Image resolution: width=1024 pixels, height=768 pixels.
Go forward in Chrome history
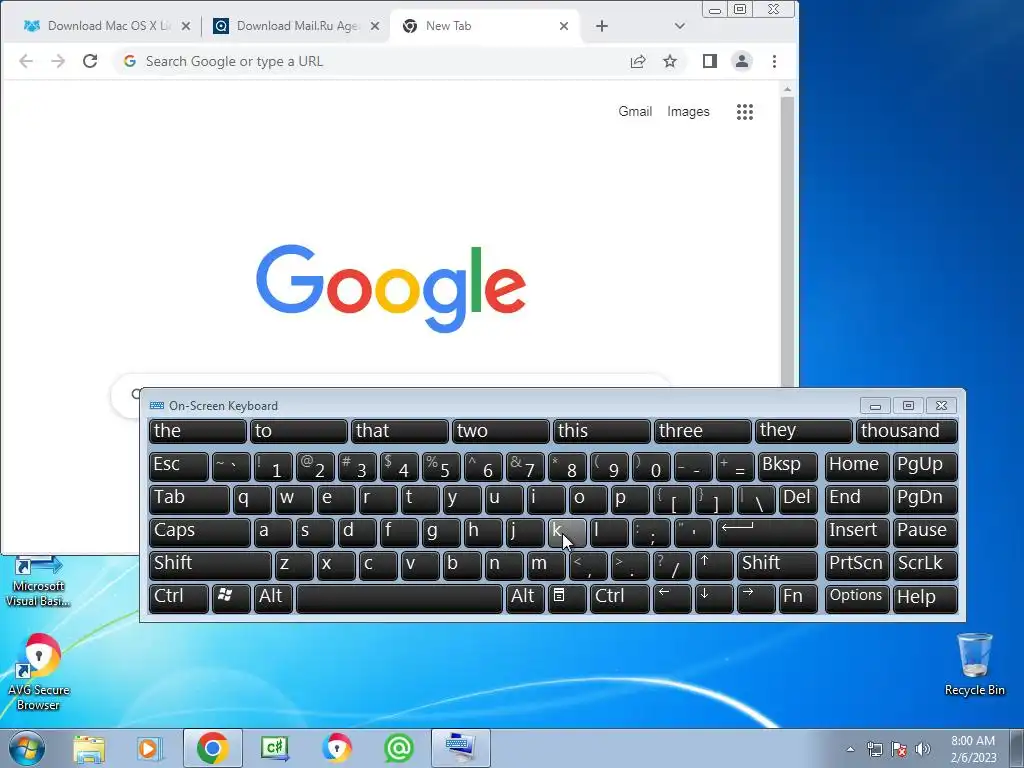(x=58, y=61)
